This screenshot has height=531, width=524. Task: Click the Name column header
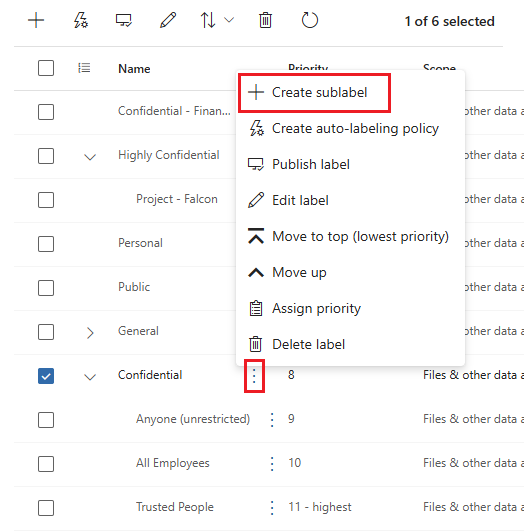coord(134,69)
